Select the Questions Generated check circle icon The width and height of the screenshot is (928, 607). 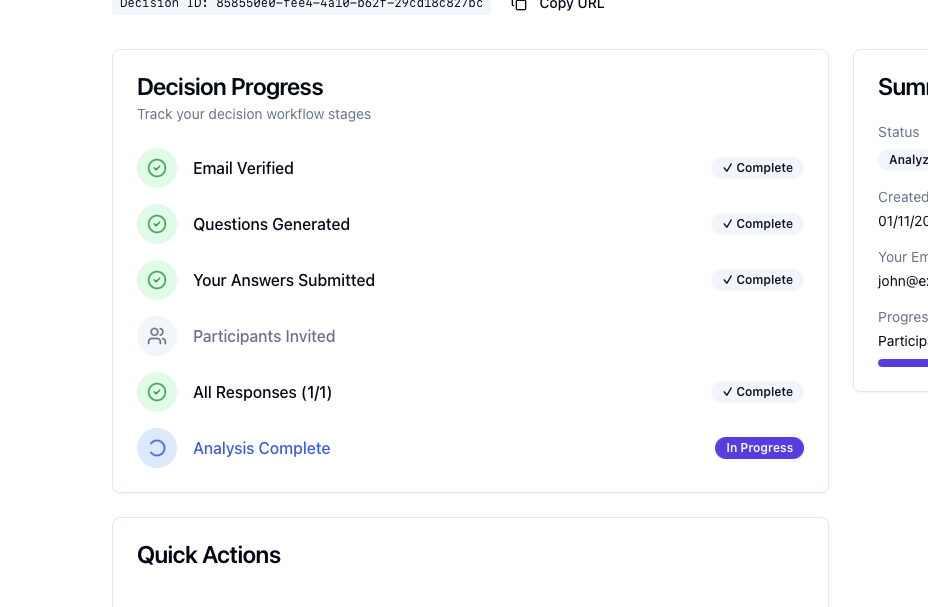[157, 224]
